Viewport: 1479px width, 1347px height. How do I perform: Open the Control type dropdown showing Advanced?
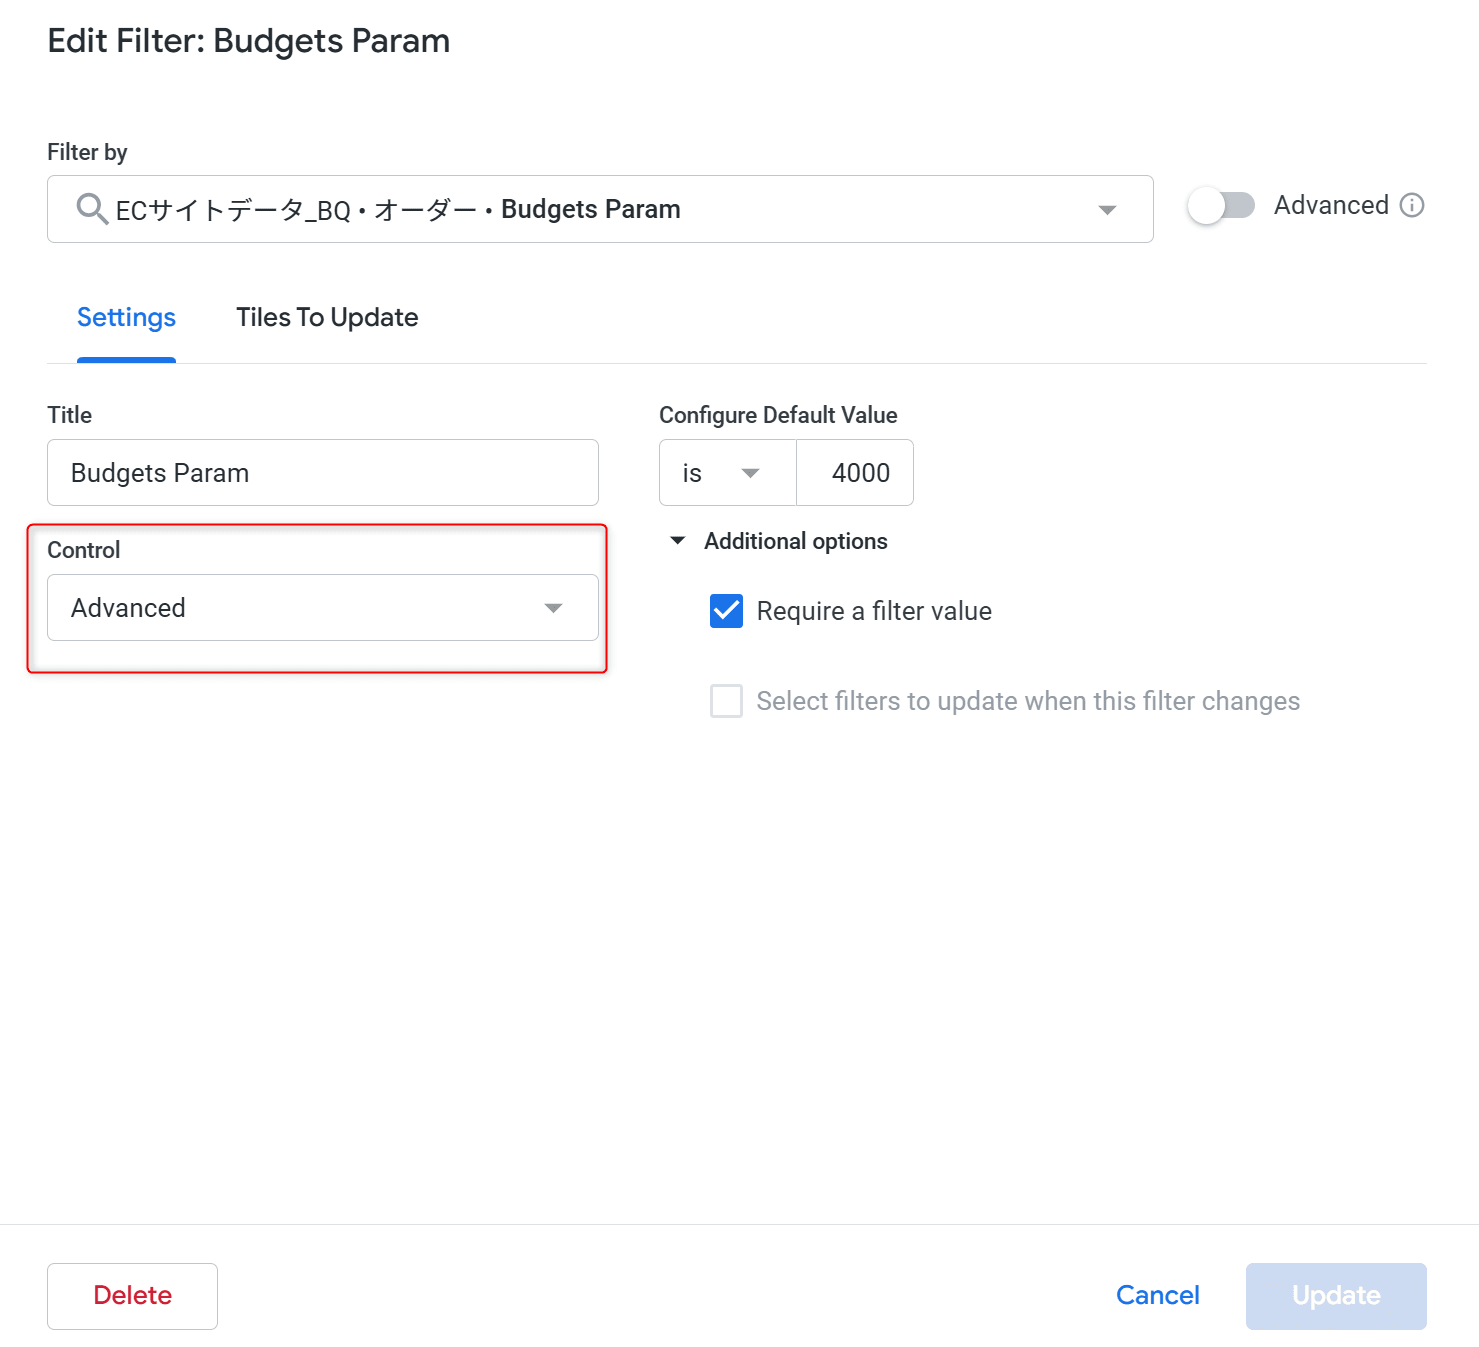323,608
